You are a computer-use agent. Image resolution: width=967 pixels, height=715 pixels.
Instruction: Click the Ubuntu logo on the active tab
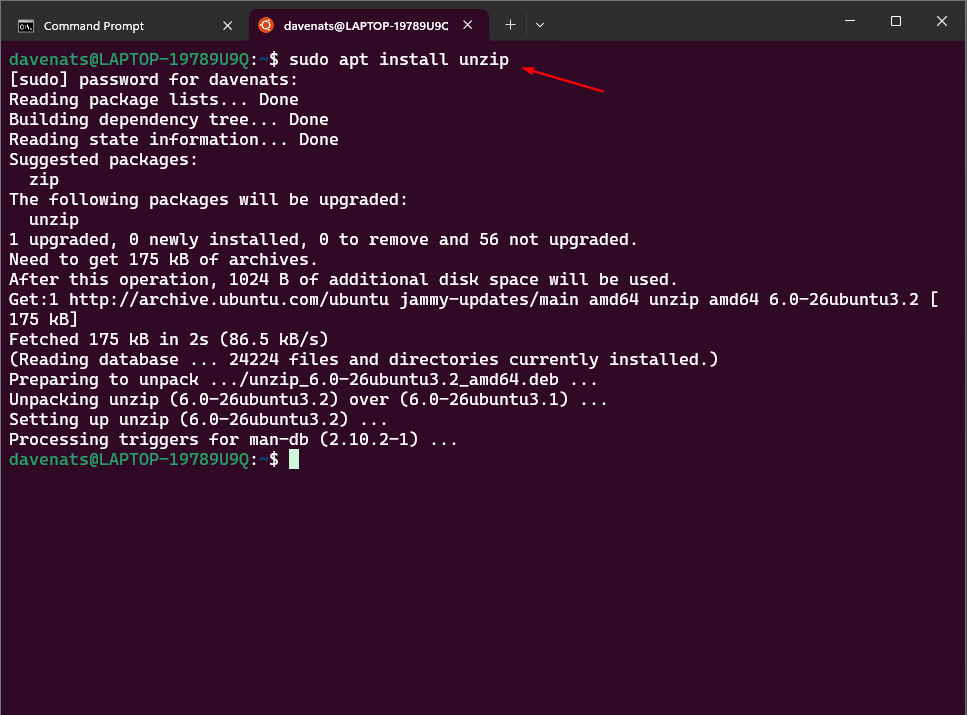[x=265, y=25]
